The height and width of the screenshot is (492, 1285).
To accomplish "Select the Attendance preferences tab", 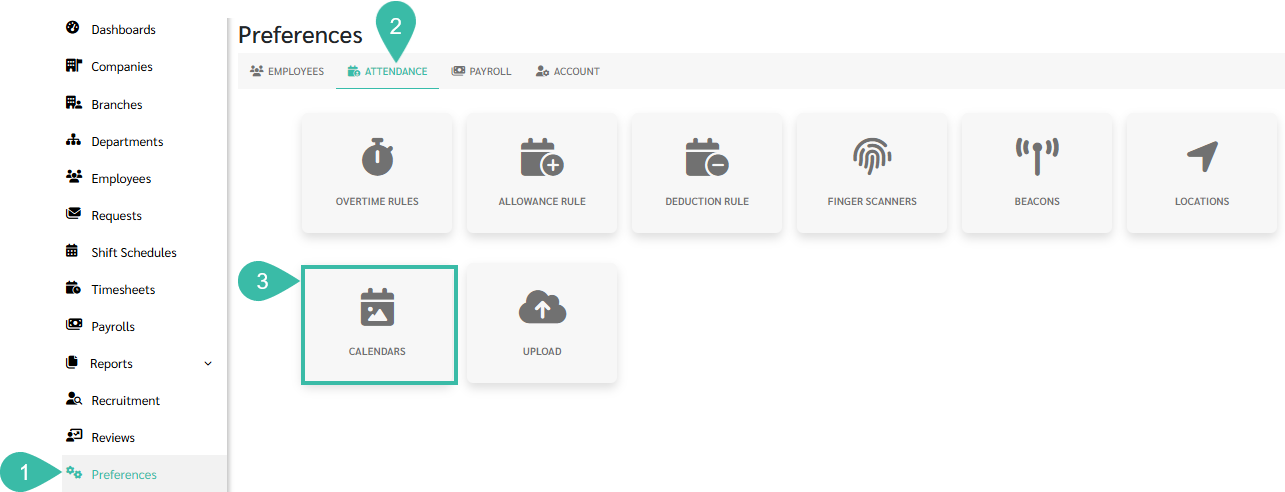I will point(387,71).
